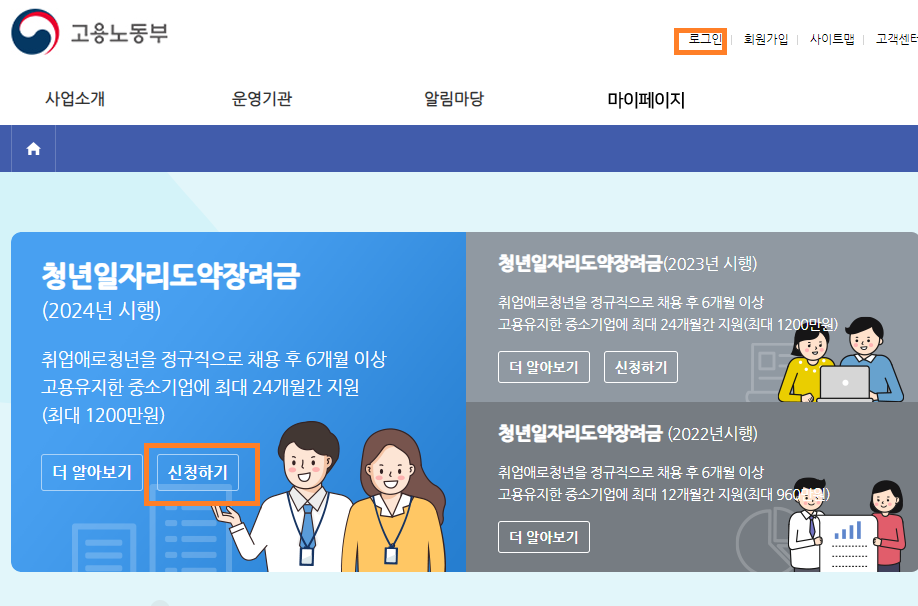
Task: Click the (최대 1200만원) text in 2024 banner
Action: pos(104,415)
